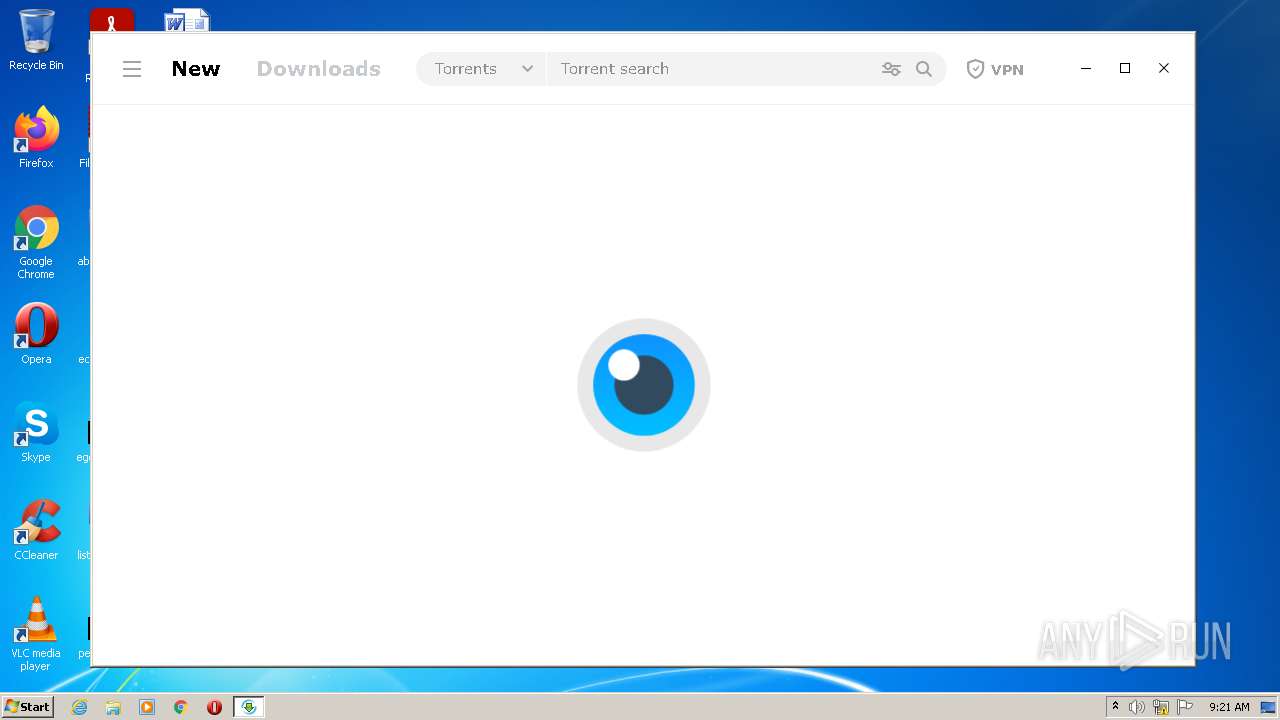This screenshot has width=1280, height=720.
Task: Open Action Center flag icon
Action: 1185,707
